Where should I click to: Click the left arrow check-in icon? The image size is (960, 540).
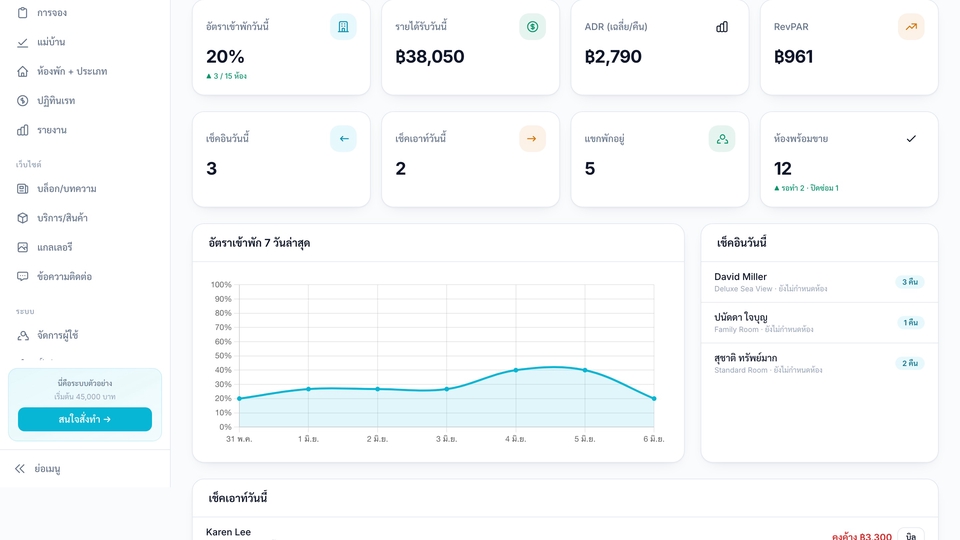343,139
